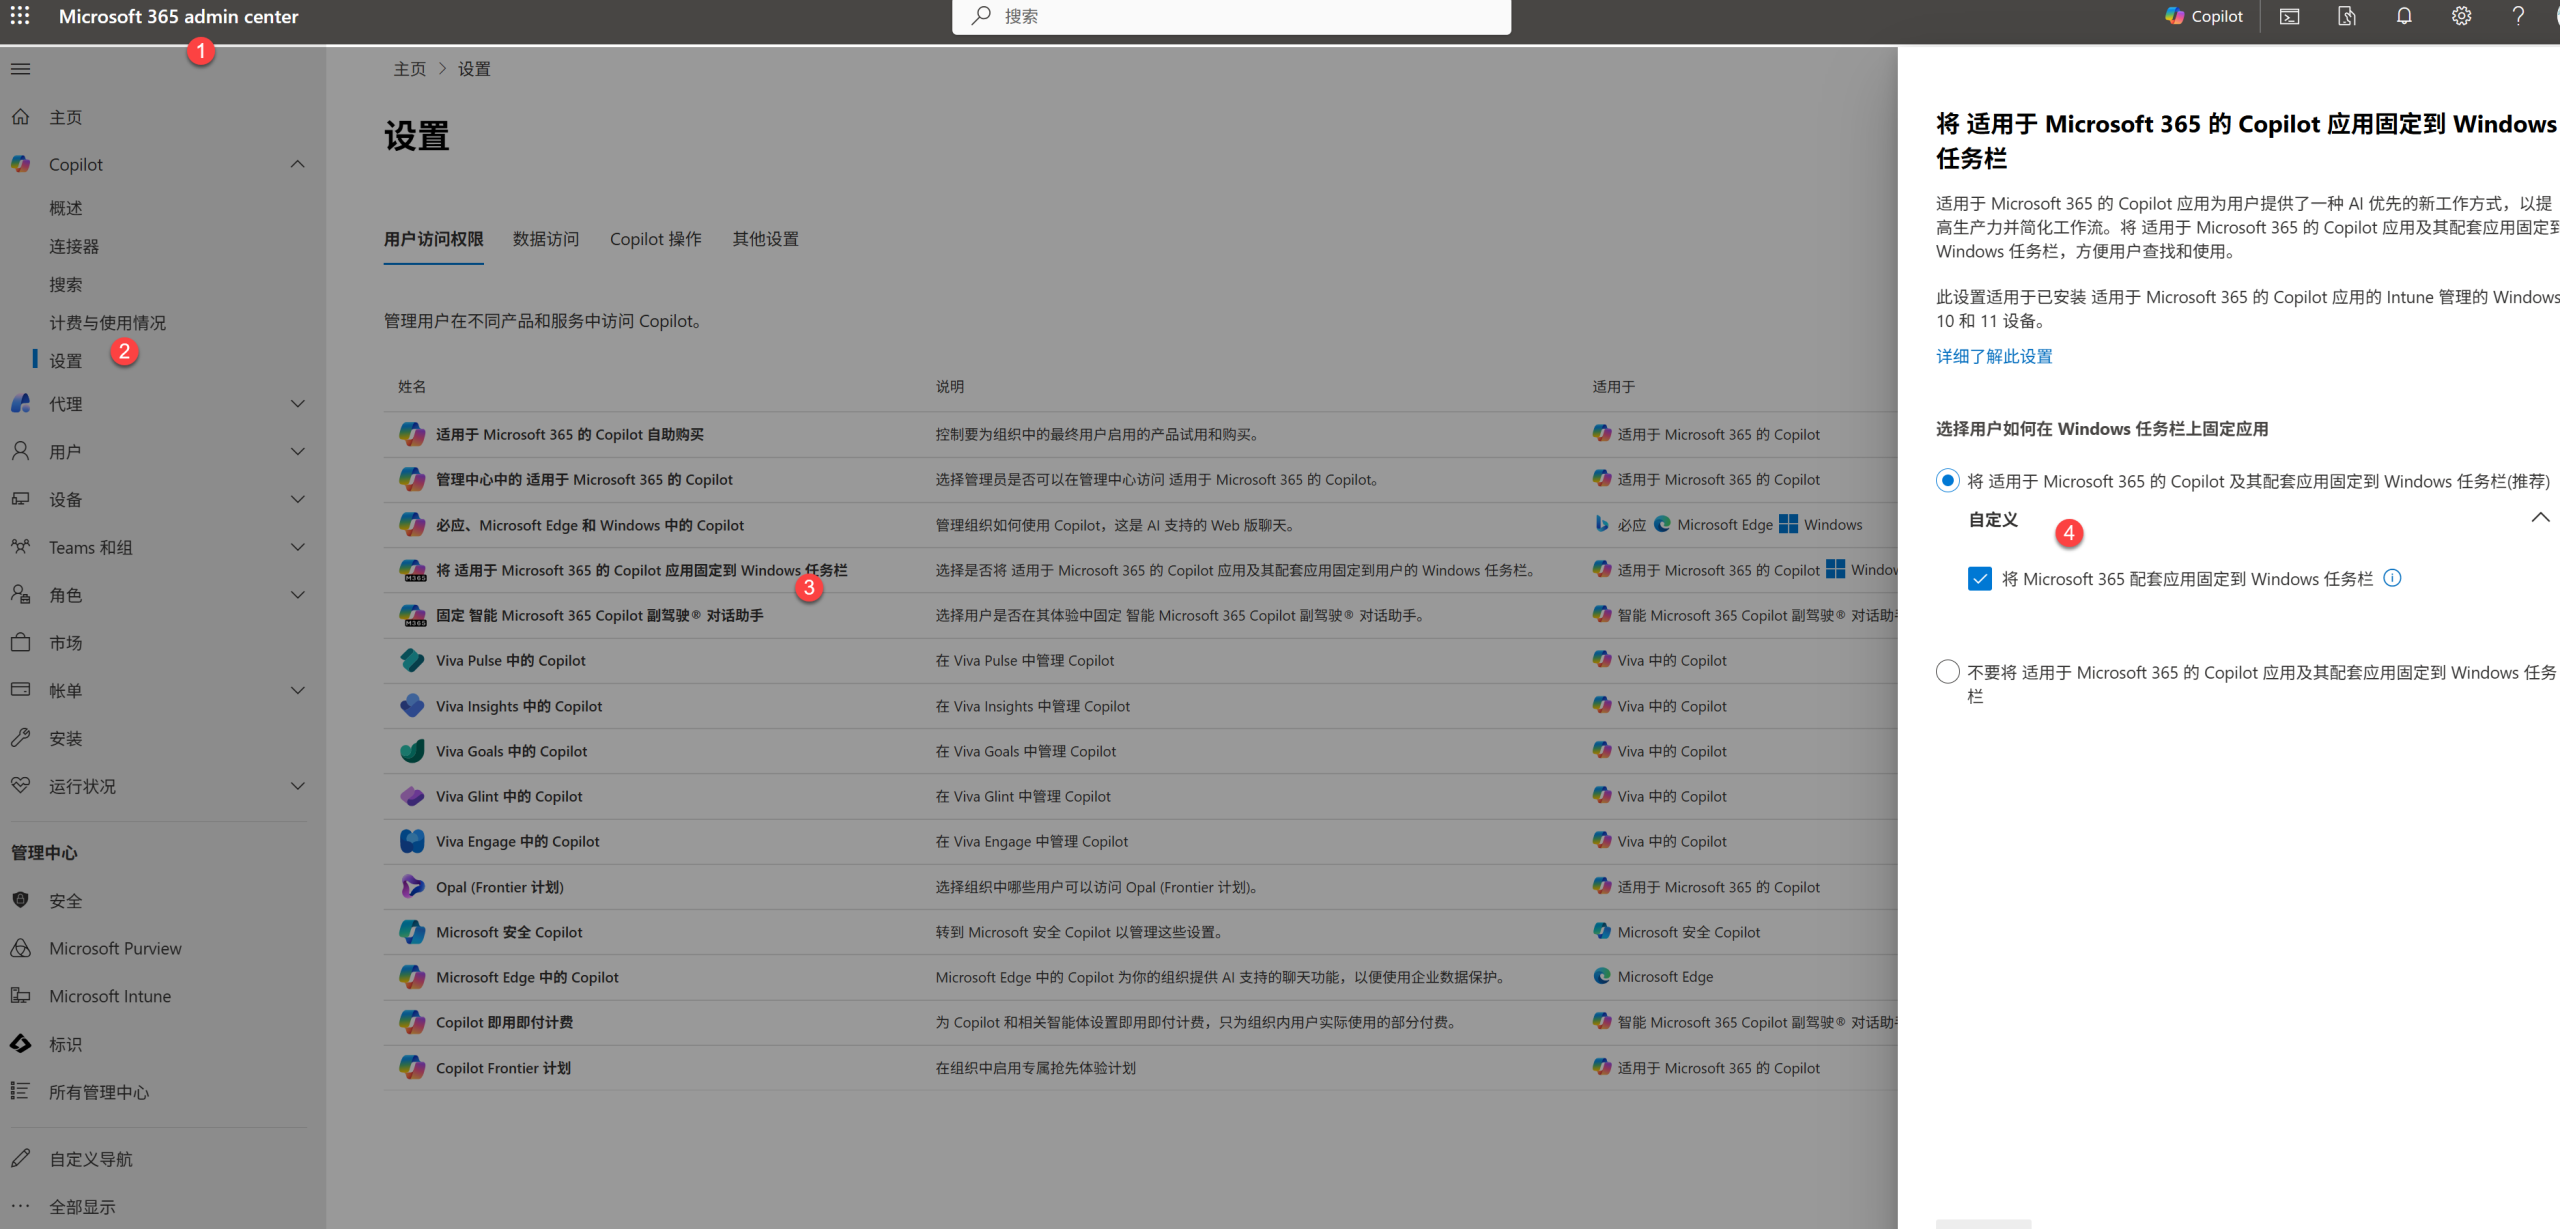Screen dimensions: 2560x1229
Task: Select the 不要将 Copilot 固定 radio option
Action: click(1947, 672)
